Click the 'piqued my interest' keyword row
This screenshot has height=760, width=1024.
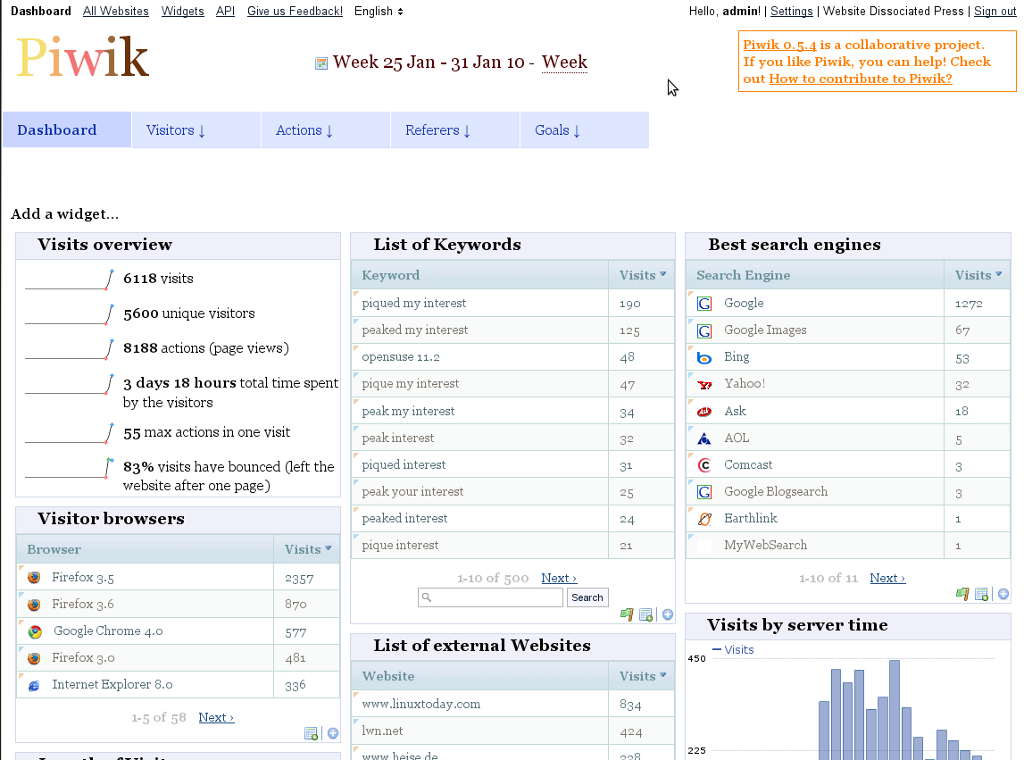(x=513, y=303)
